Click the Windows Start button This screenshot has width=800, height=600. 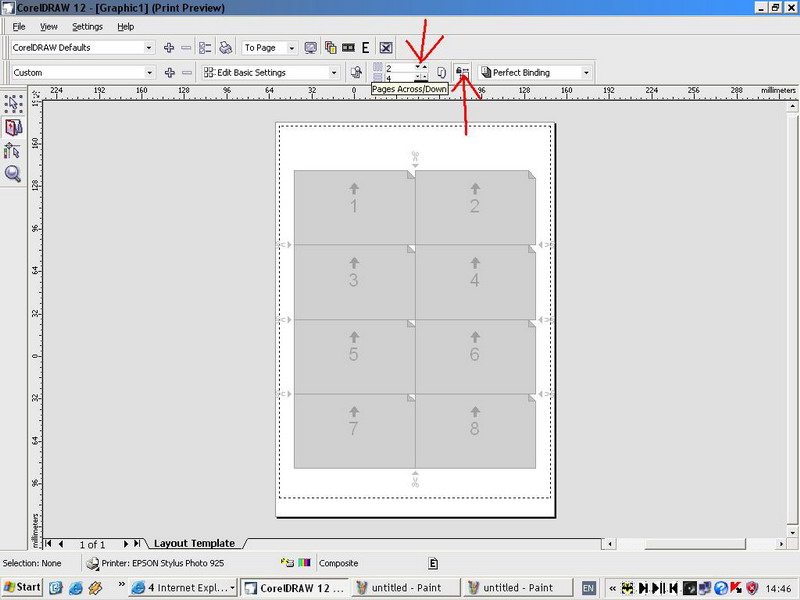tap(21, 587)
